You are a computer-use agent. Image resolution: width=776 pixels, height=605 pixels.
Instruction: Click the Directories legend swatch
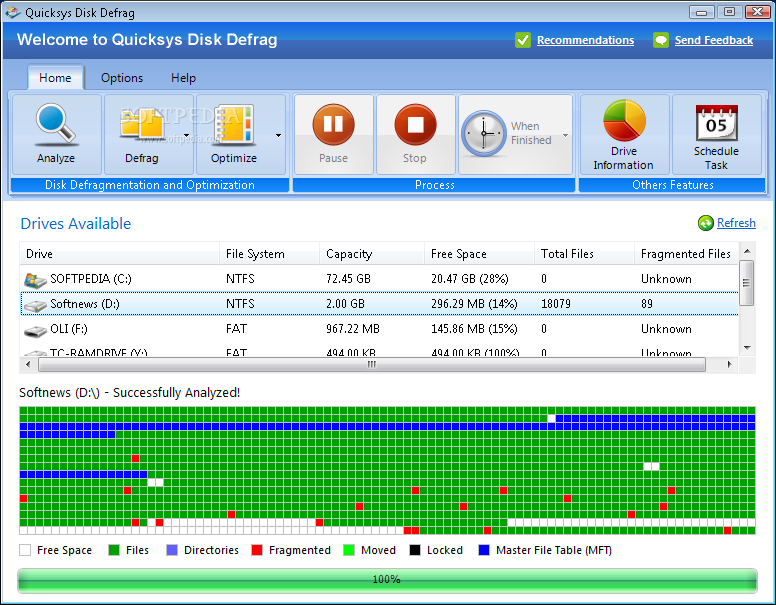click(172, 550)
